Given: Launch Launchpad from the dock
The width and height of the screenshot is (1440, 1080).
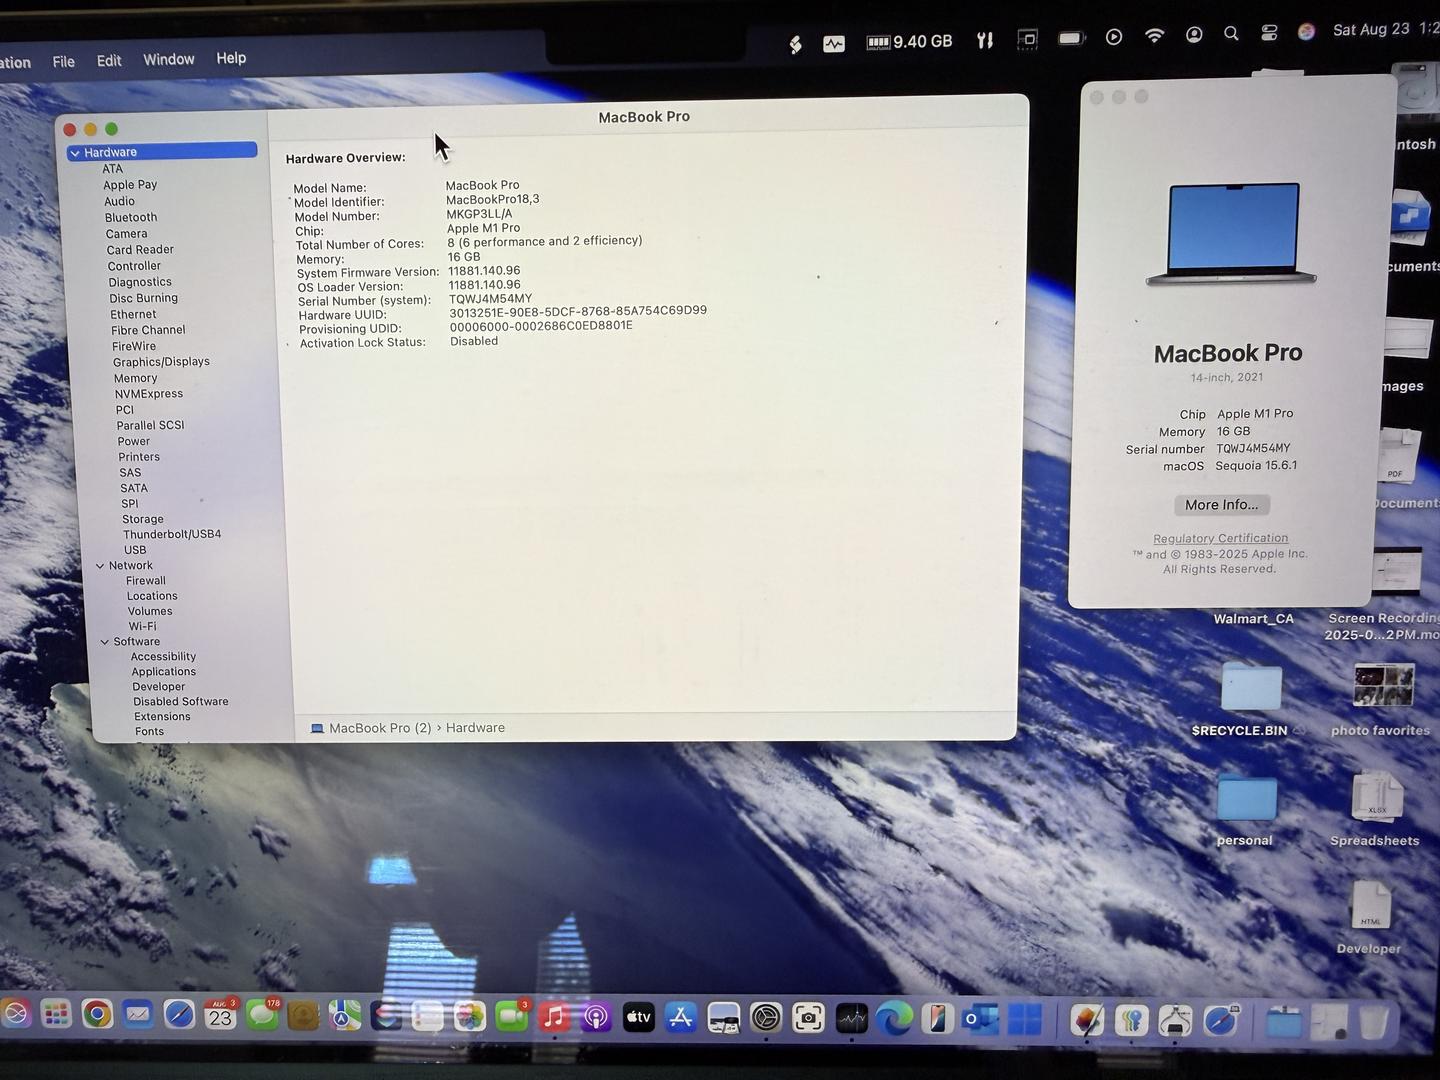Looking at the screenshot, I should click(x=56, y=1015).
